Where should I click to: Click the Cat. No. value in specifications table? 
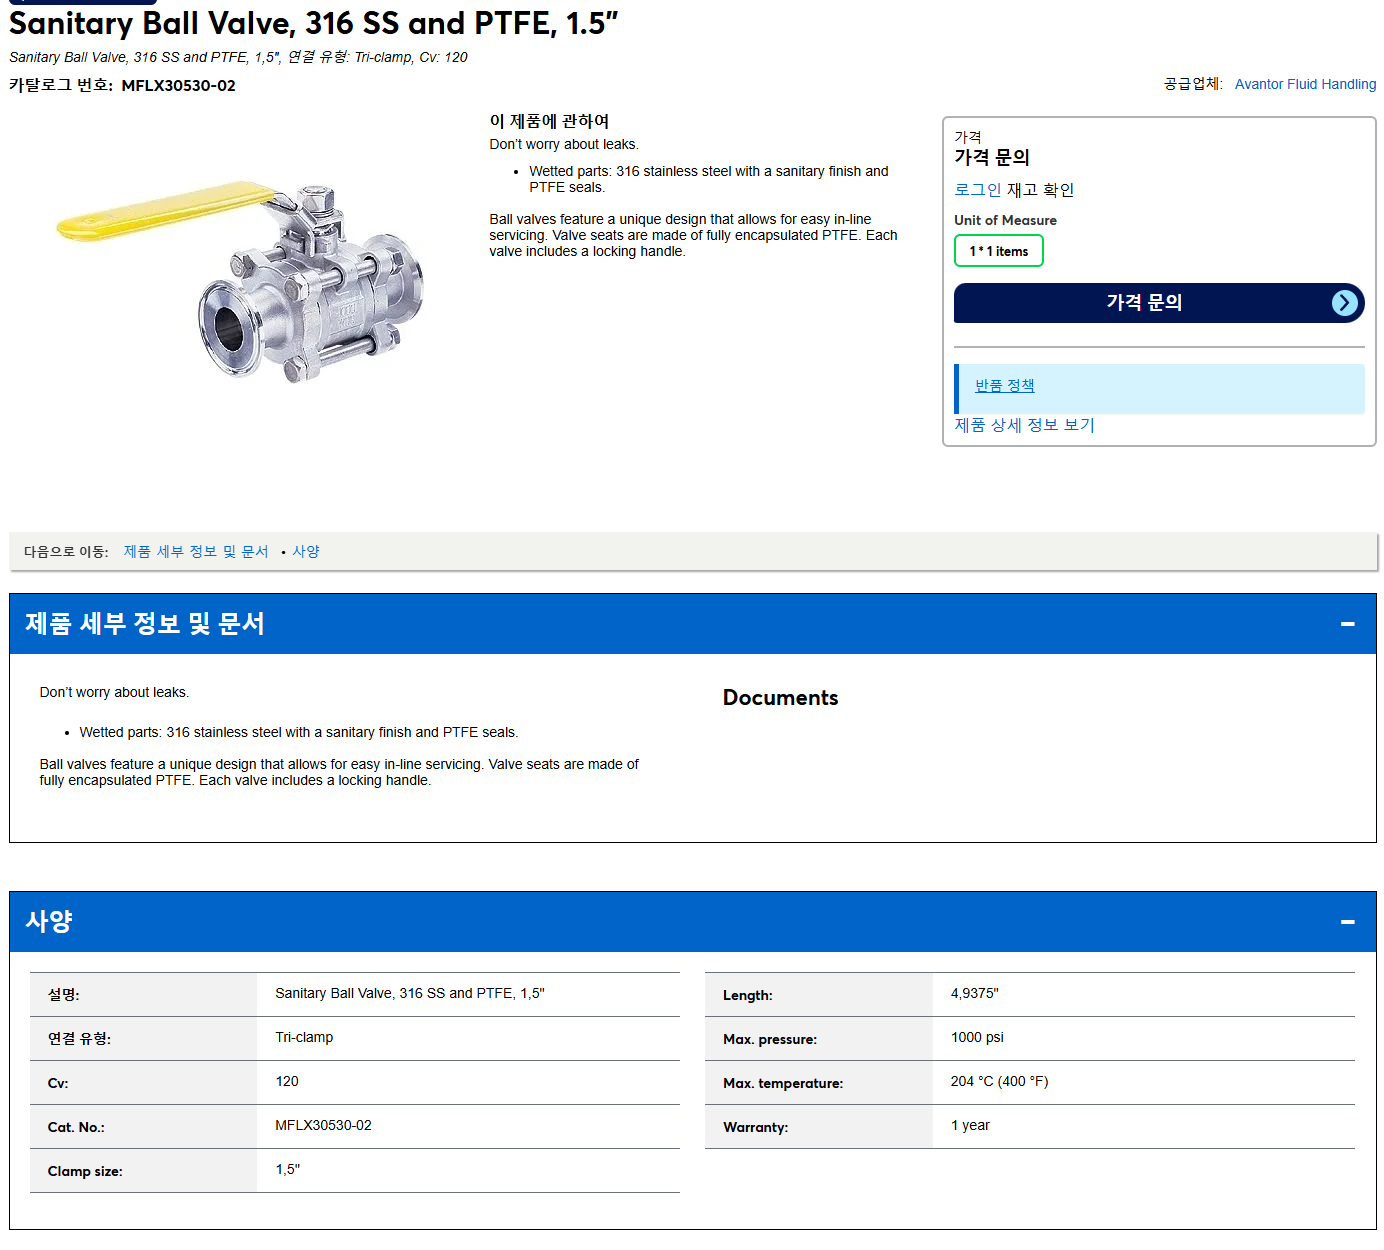click(x=323, y=1126)
